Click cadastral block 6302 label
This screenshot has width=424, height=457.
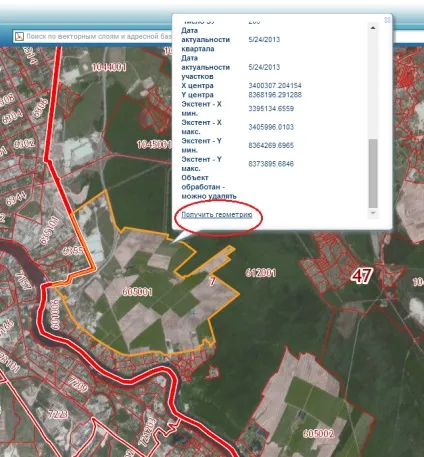click(24, 144)
